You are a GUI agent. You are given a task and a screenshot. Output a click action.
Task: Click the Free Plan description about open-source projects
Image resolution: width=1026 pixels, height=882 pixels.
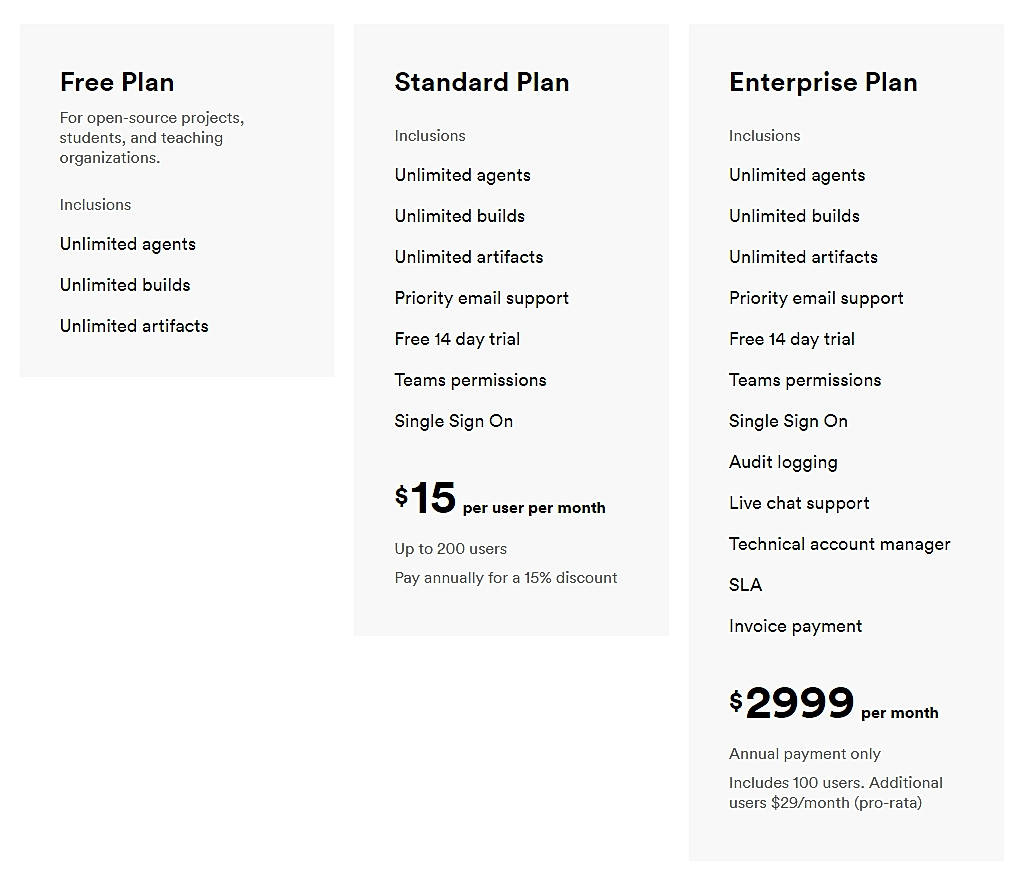pyautogui.click(x=151, y=138)
